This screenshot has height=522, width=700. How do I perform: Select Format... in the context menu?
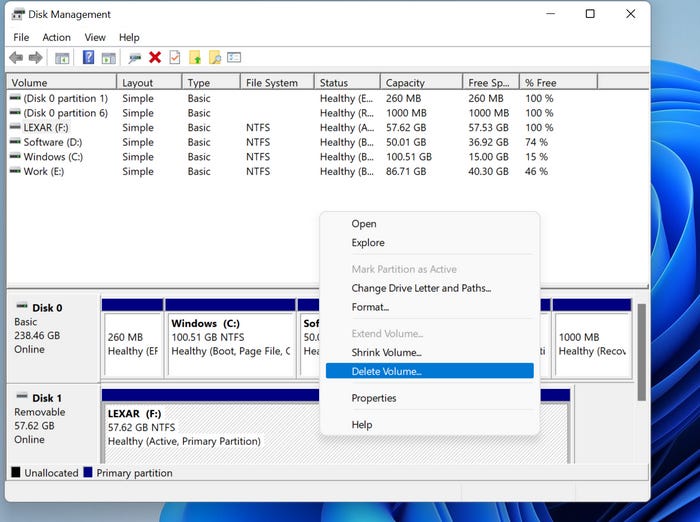pos(429,307)
